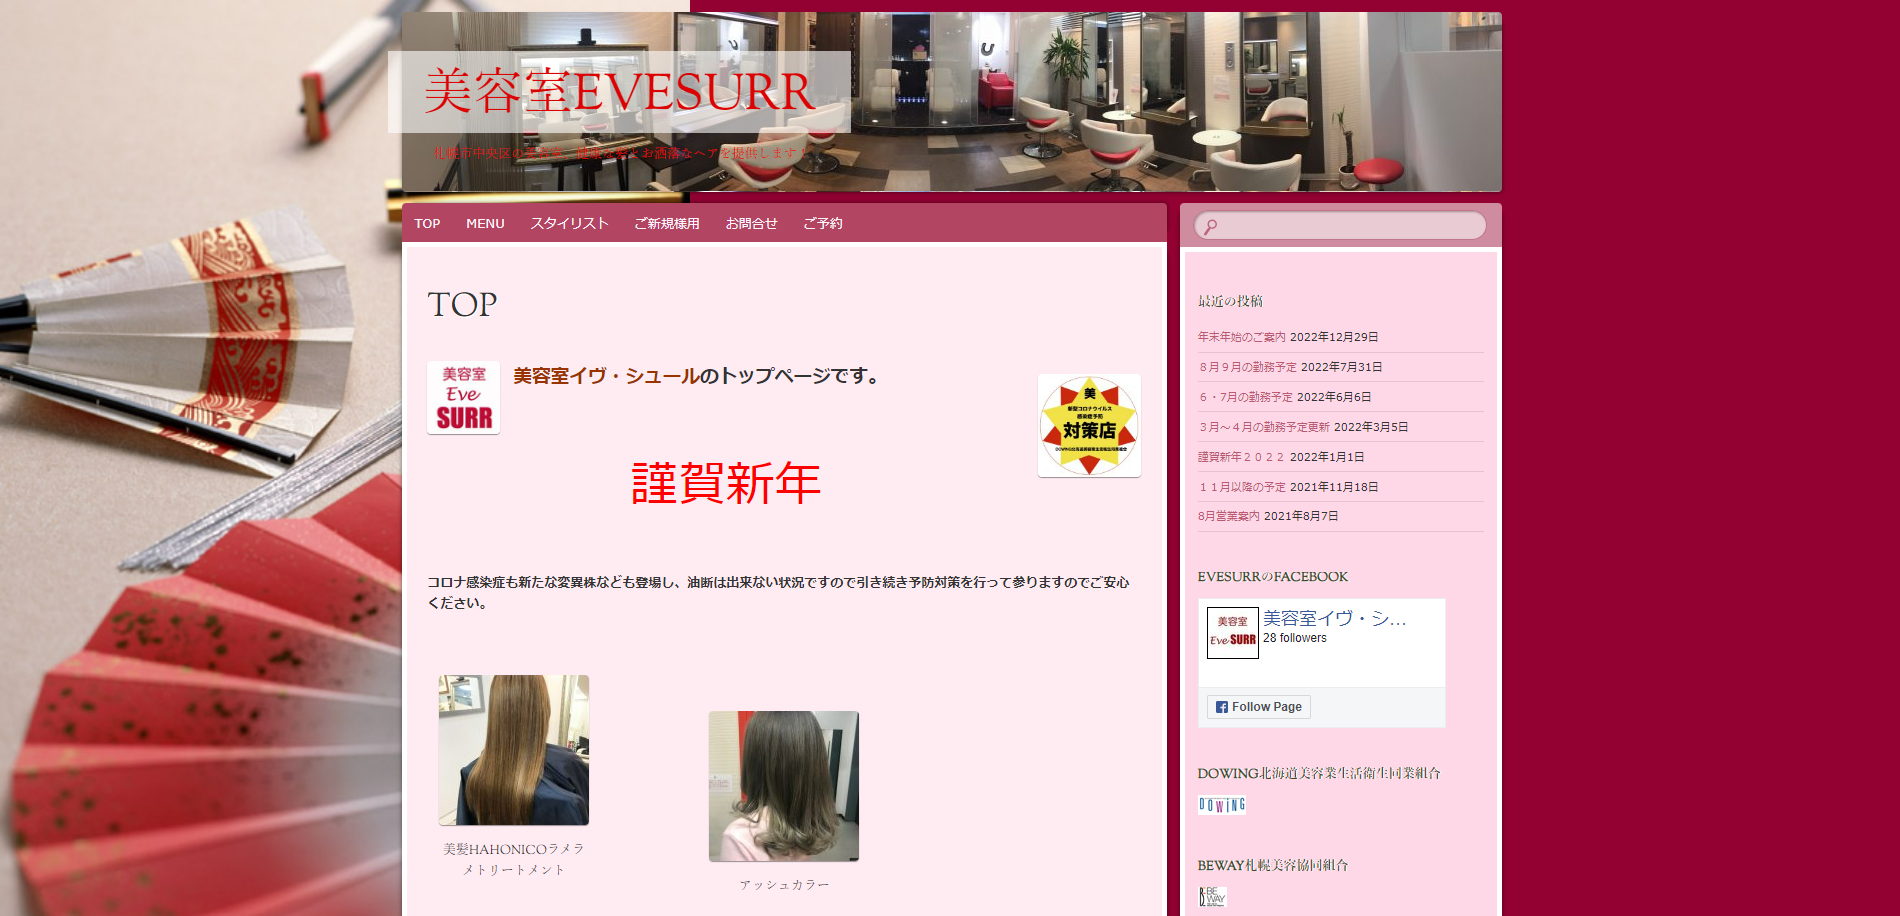Open the 6・7月の勤務予定 post
The height and width of the screenshot is (916, 1900).
[1245, 397]
